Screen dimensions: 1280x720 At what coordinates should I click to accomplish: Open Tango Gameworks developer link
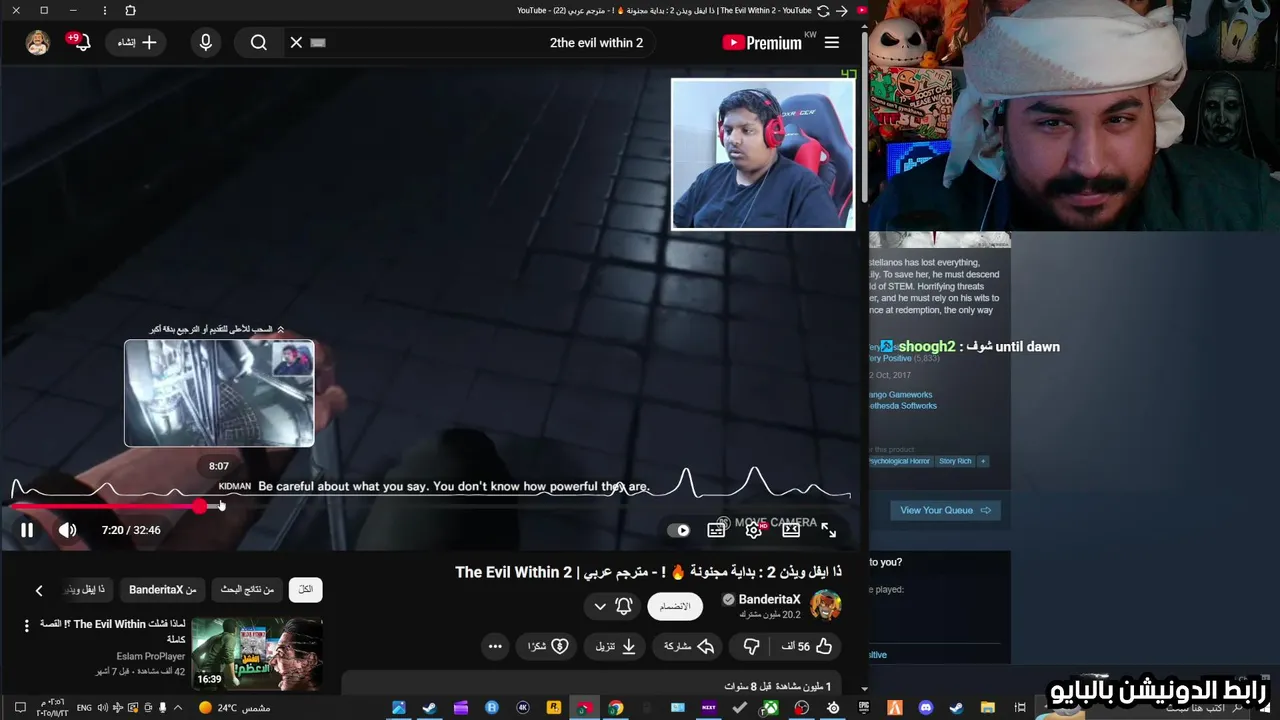900,395
